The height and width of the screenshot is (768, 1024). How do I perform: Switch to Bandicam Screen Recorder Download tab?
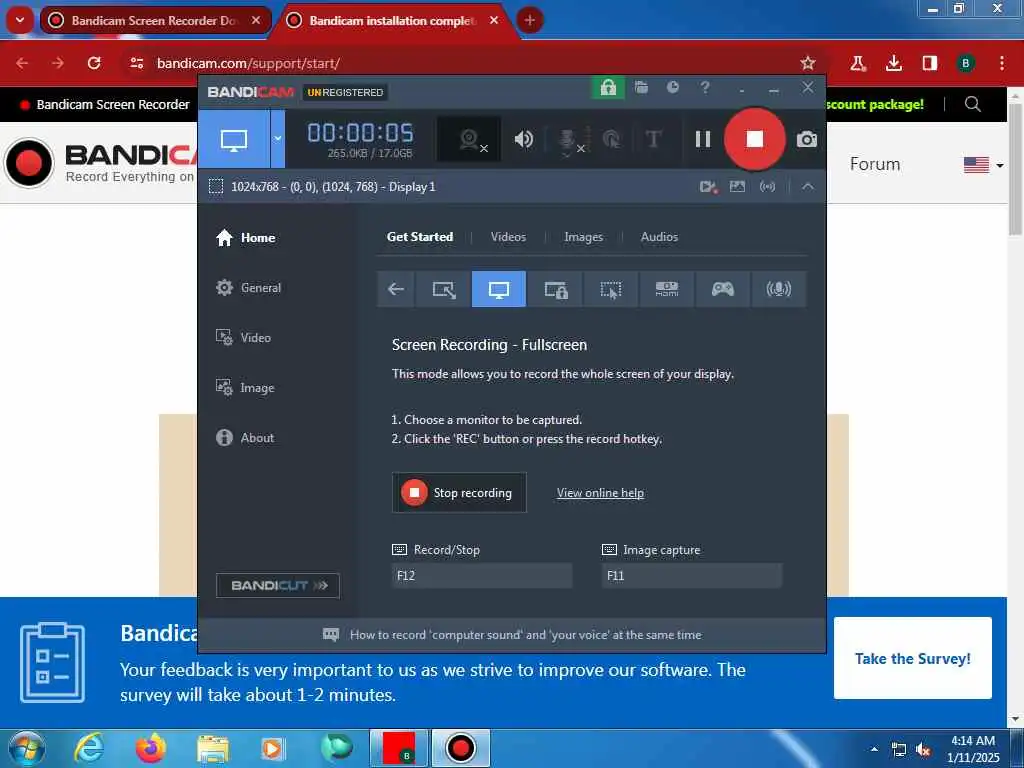(155, 21)
